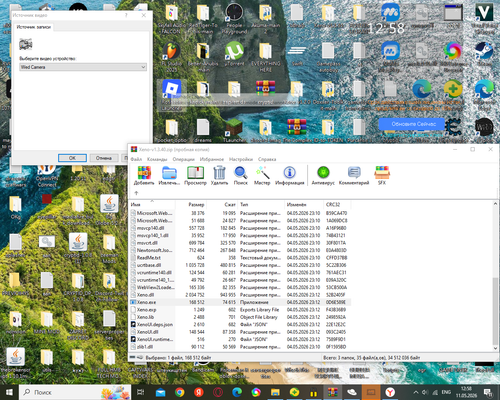Viewport: 500px width, 400px height.
Task: Open the Файл menu in WinRAR
Action: click(136, 159)
